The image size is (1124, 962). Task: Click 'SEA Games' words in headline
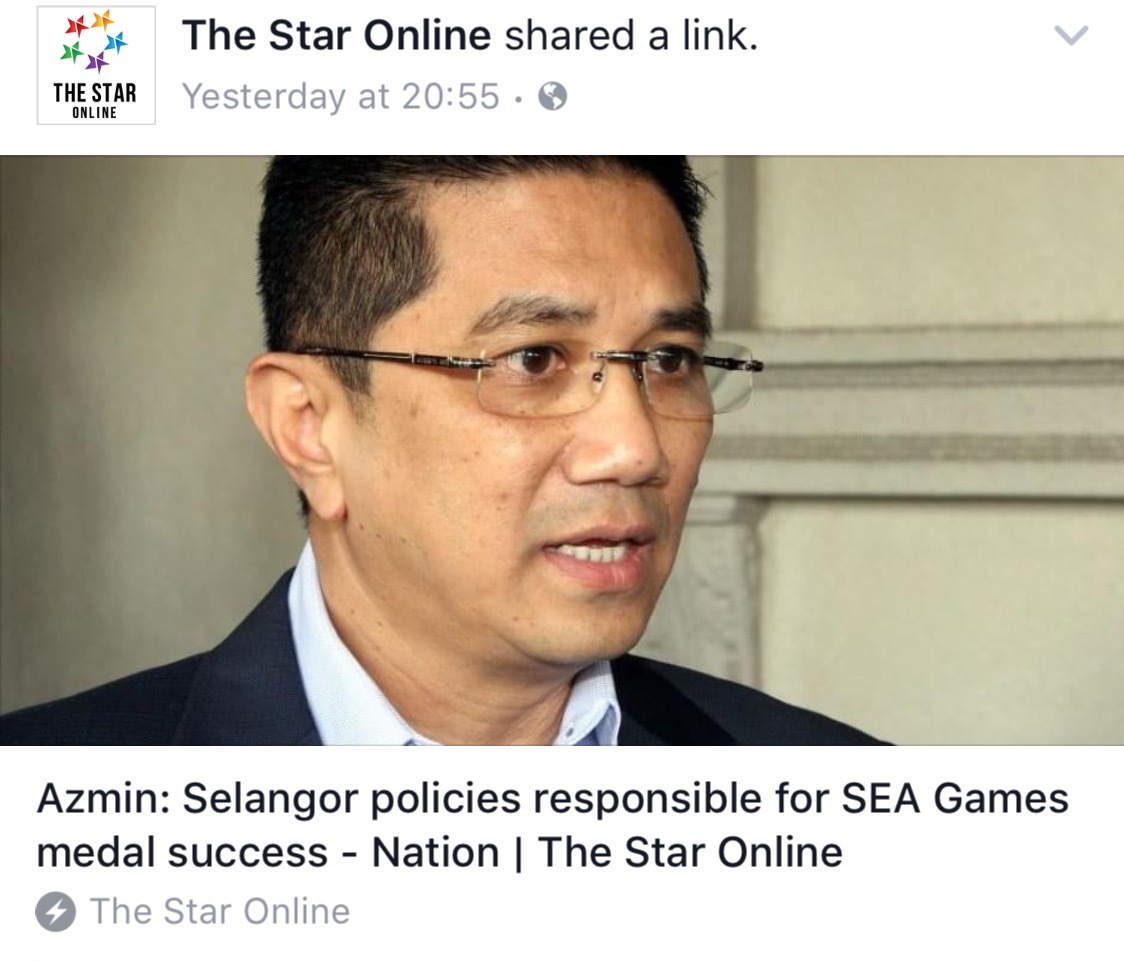[x=955, y=798]
